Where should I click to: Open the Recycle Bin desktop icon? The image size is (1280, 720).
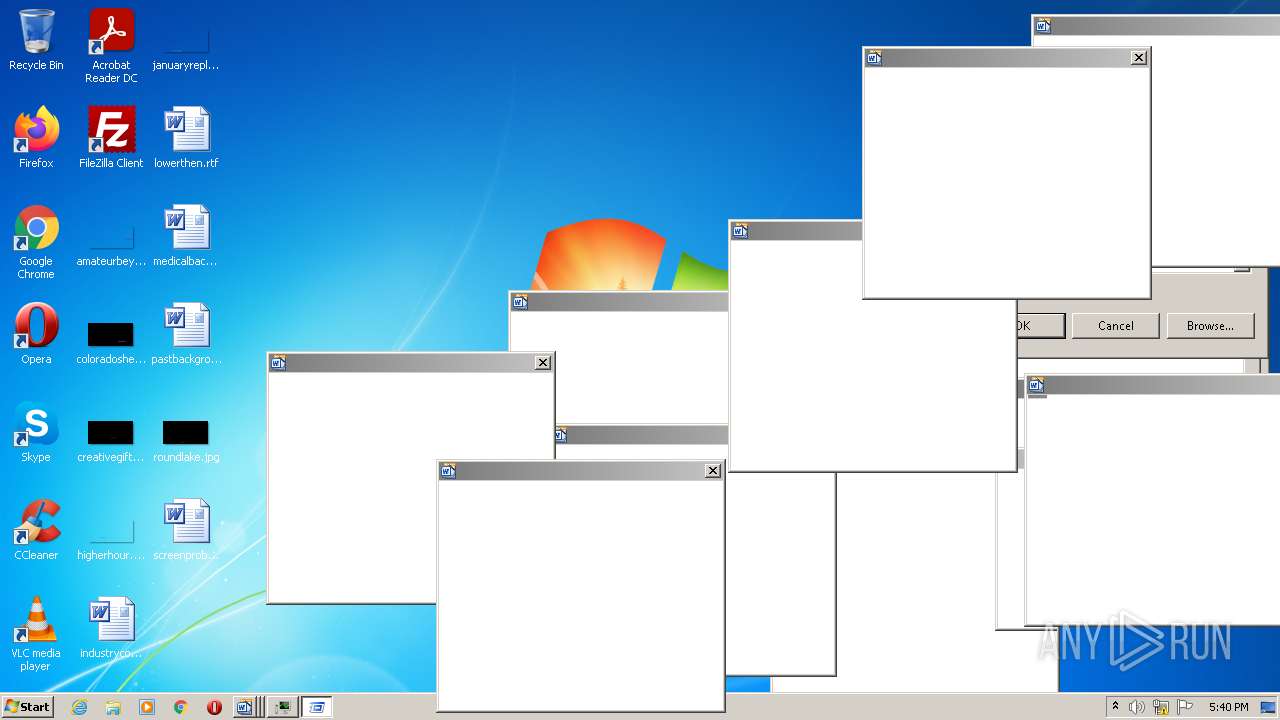(x=36, y=42)
